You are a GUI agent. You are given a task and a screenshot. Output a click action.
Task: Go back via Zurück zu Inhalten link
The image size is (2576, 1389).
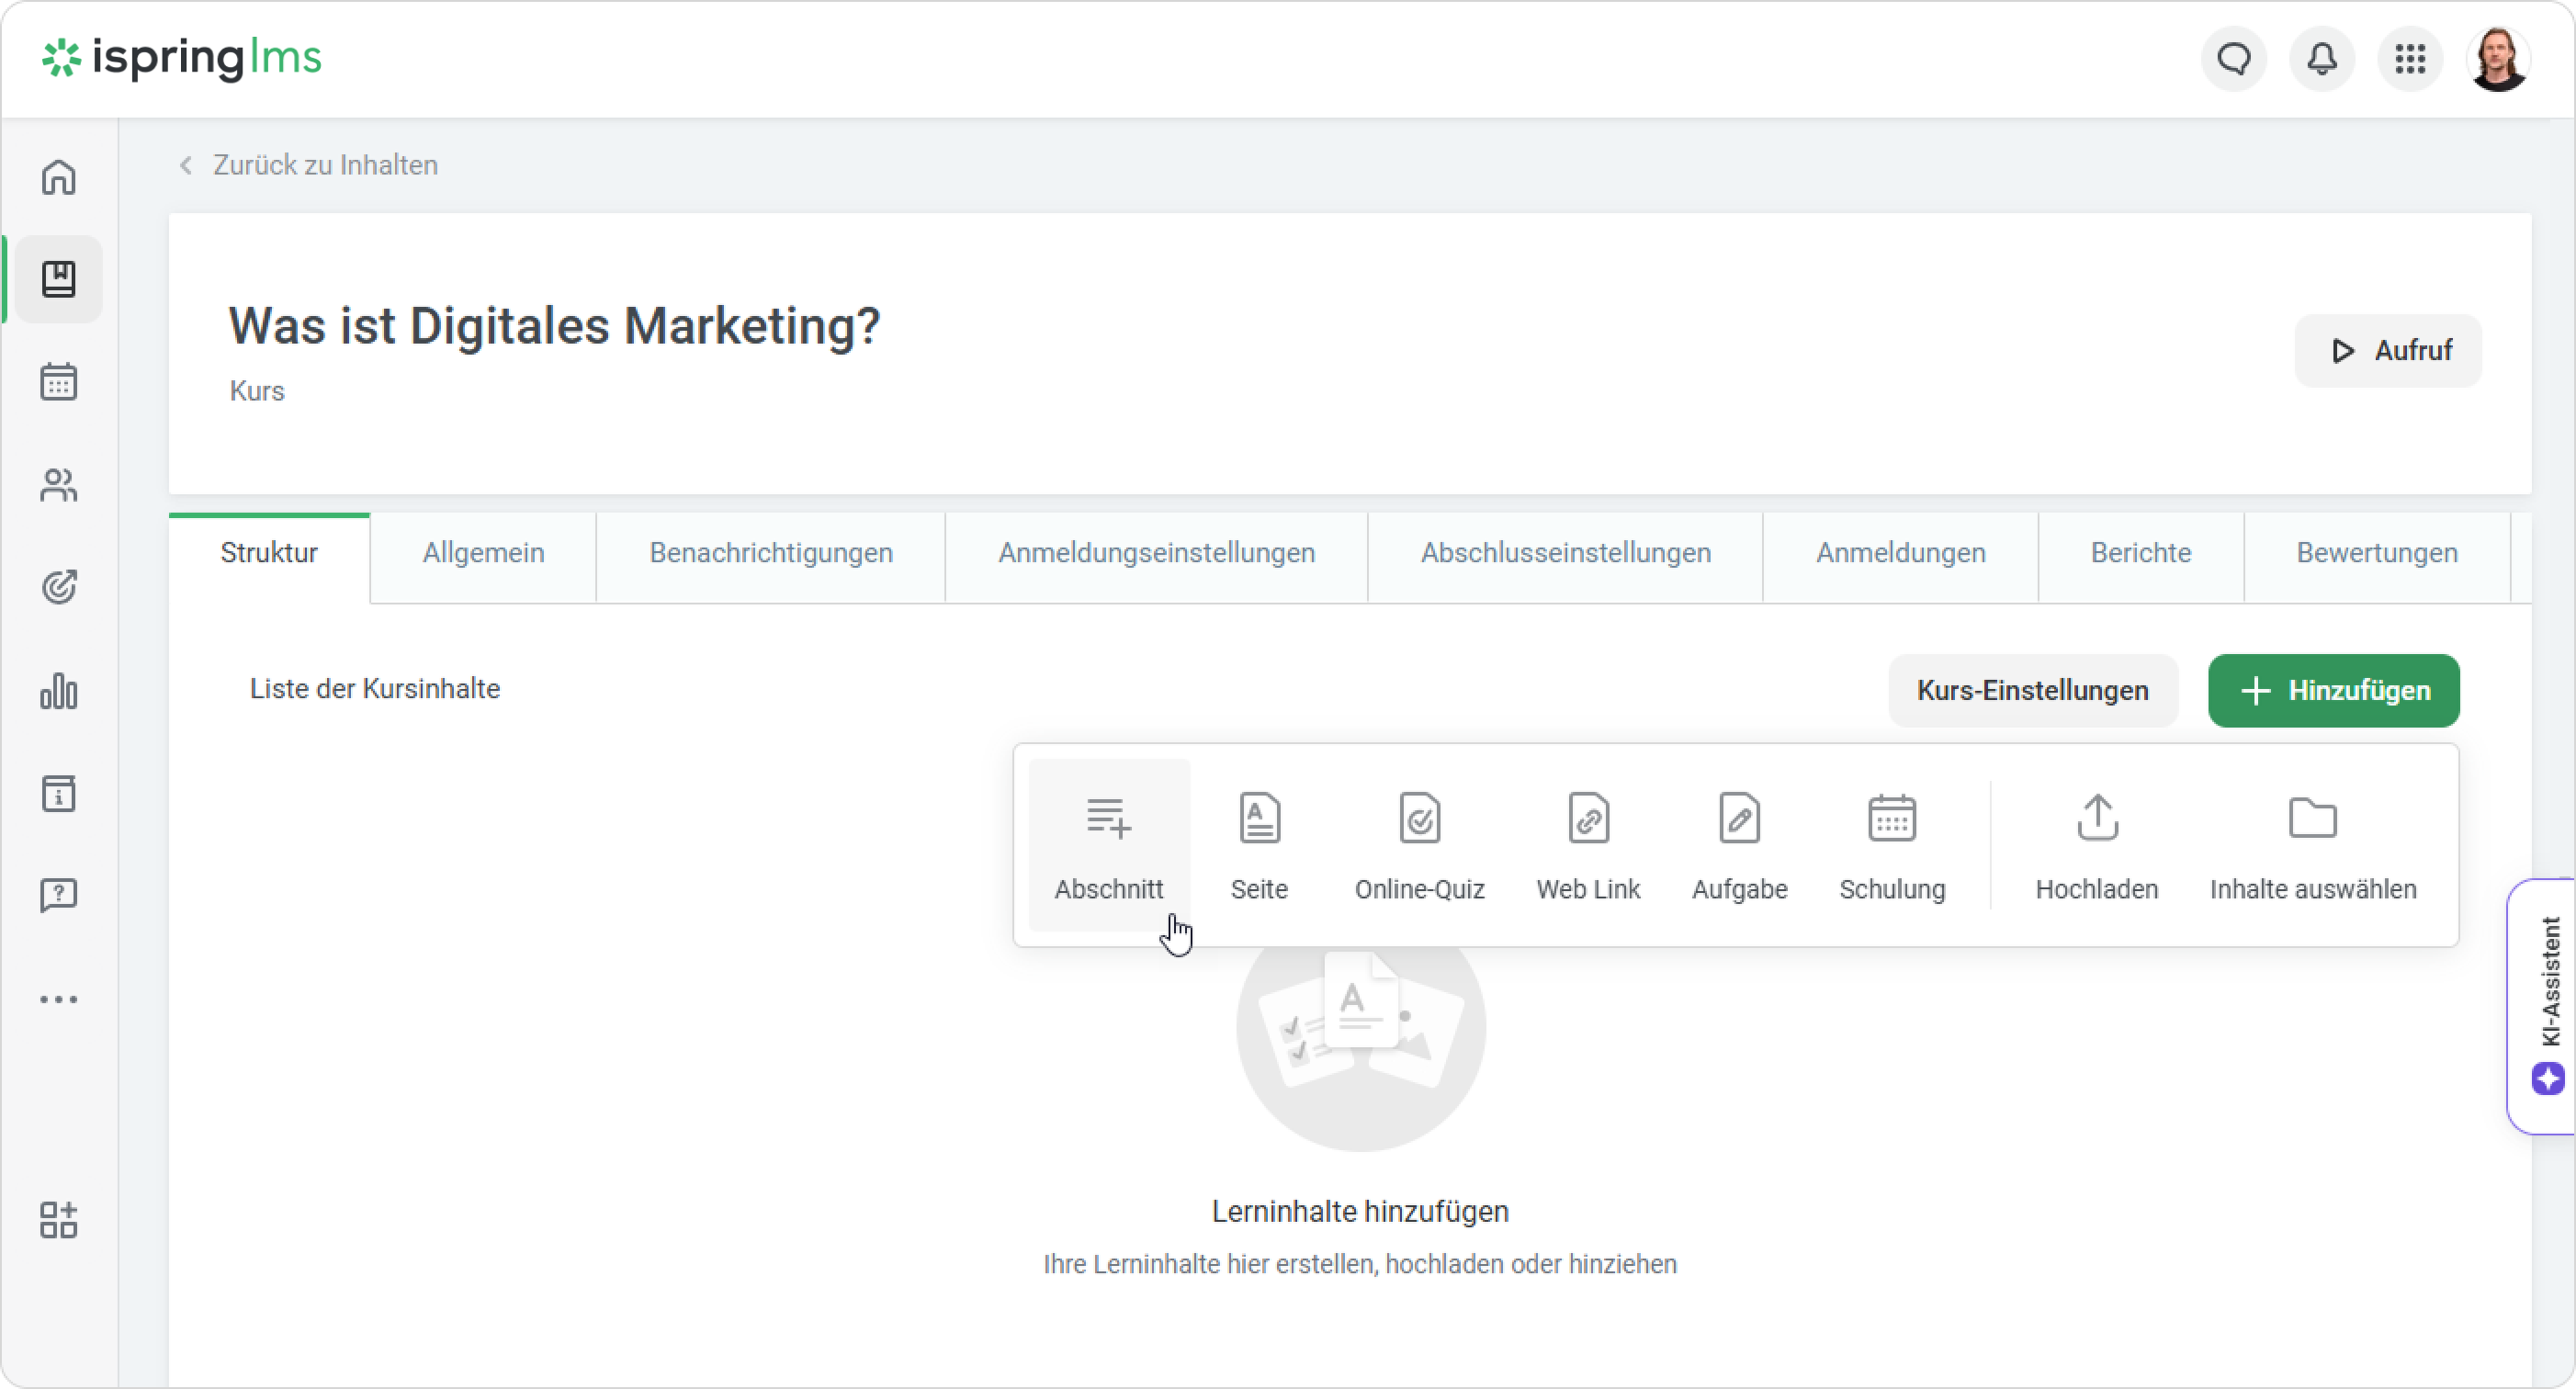pos(323,165)
